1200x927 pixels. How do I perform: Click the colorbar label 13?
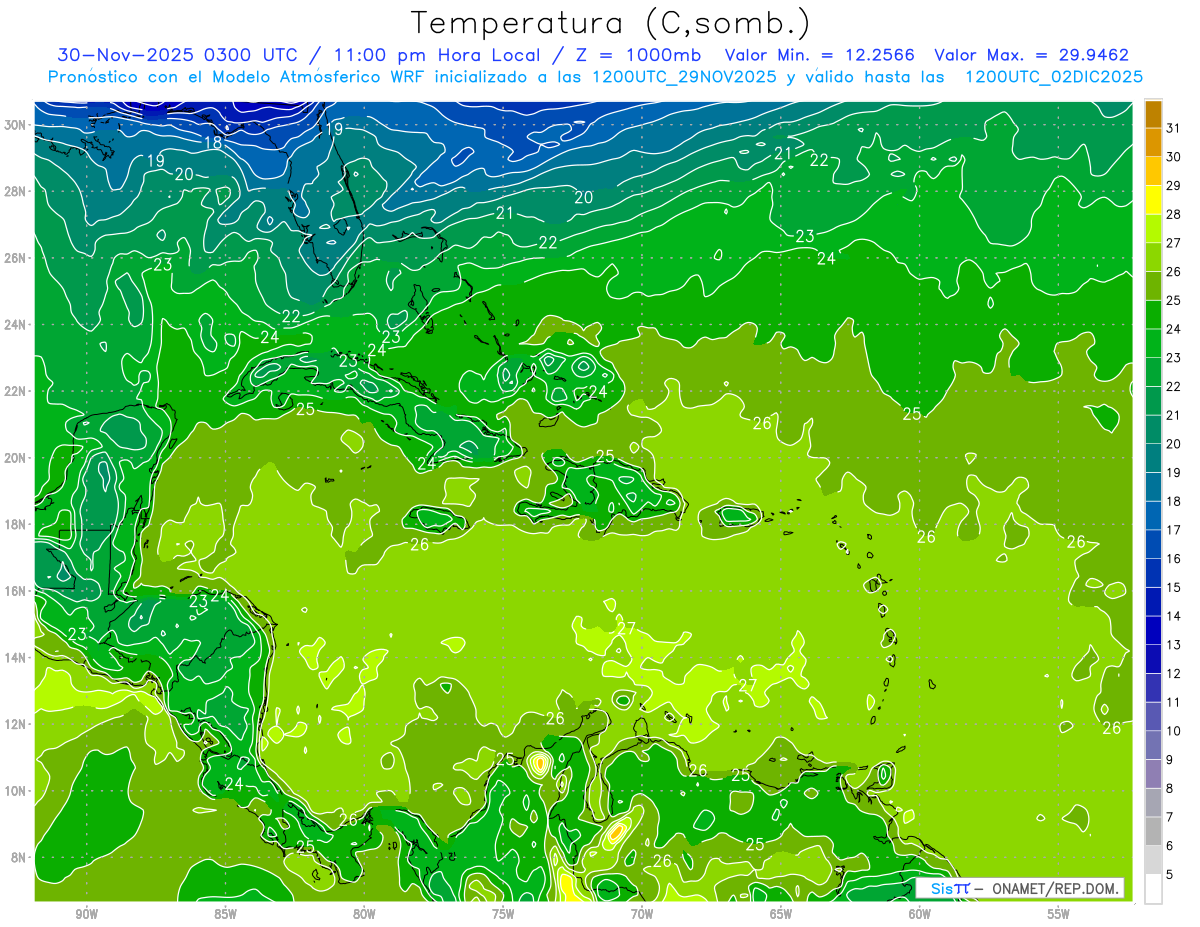tap(1174, 645)
